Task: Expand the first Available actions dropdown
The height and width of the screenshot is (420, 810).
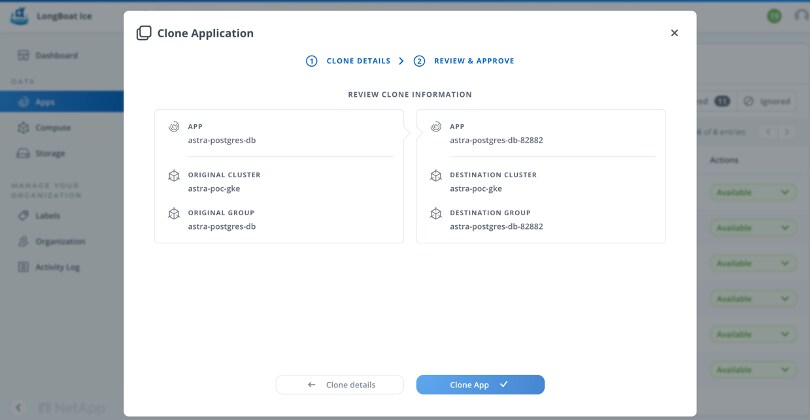Action: (x=750, y=192)
